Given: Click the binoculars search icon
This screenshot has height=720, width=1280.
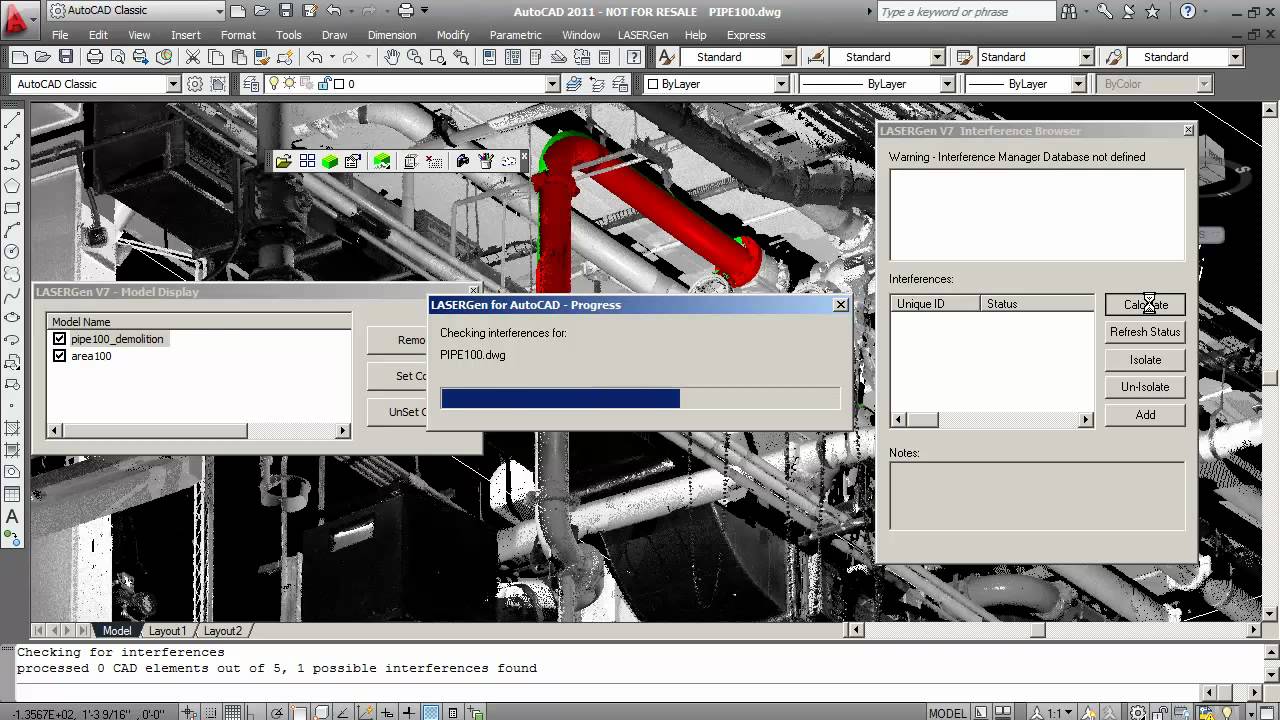Looking at the screenshot, I should point(1070,12).
